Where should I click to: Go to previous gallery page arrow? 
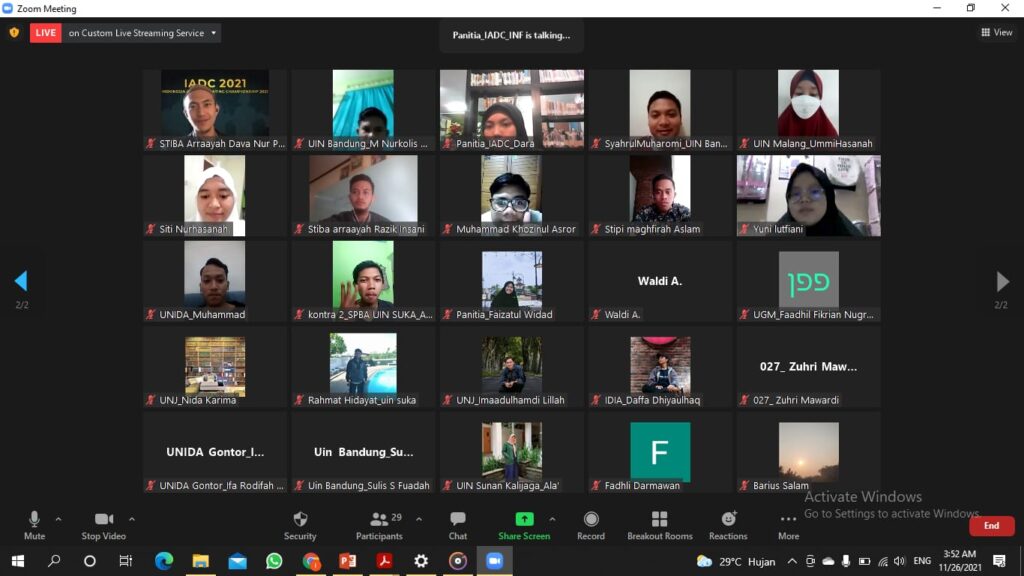click(21, 281)
